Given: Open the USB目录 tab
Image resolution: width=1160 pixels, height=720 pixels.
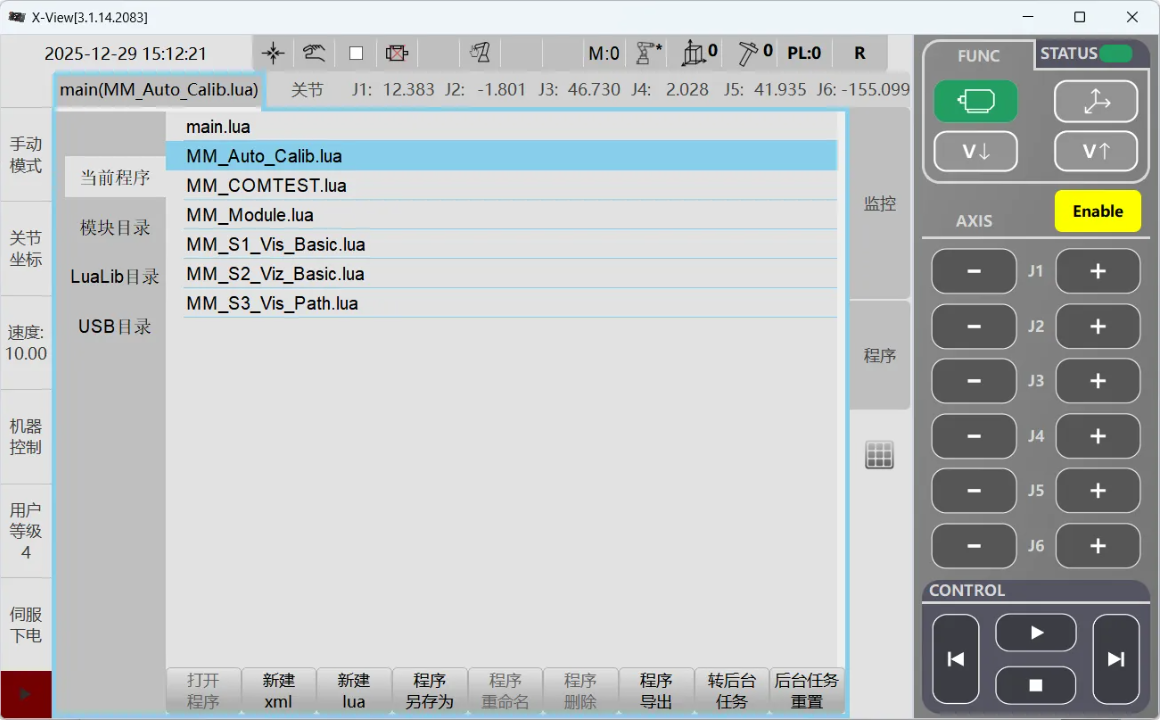Looking at the screenshot, I should point(113,326).
